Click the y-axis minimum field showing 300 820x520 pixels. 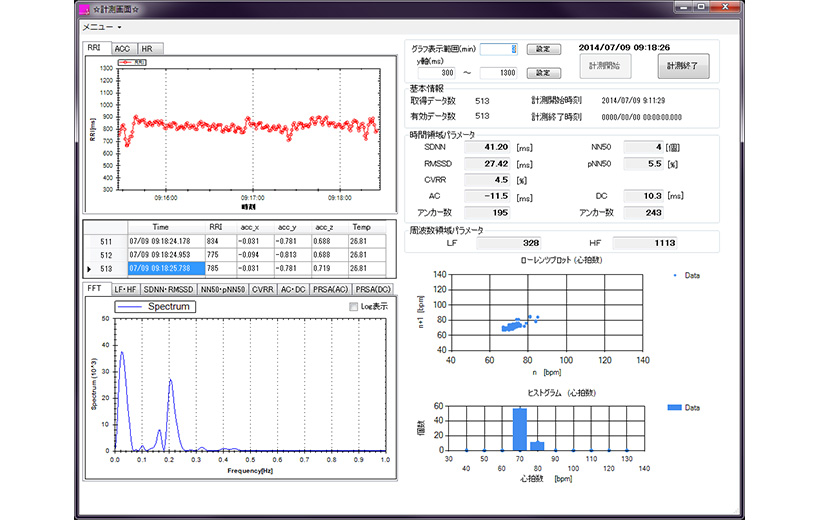pyautogui.click(x=435, y=73)
